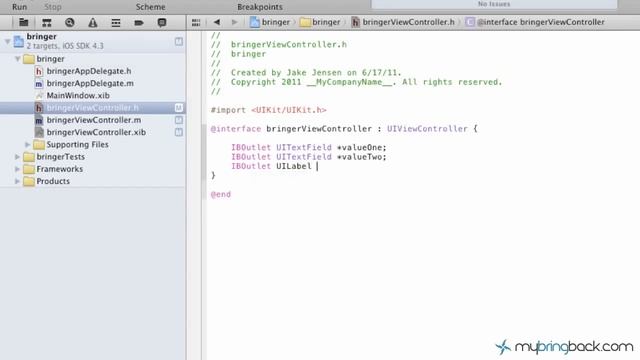Click the UIViewController superclass name
This screenshot has width=640, height=360.
[427, 129]
